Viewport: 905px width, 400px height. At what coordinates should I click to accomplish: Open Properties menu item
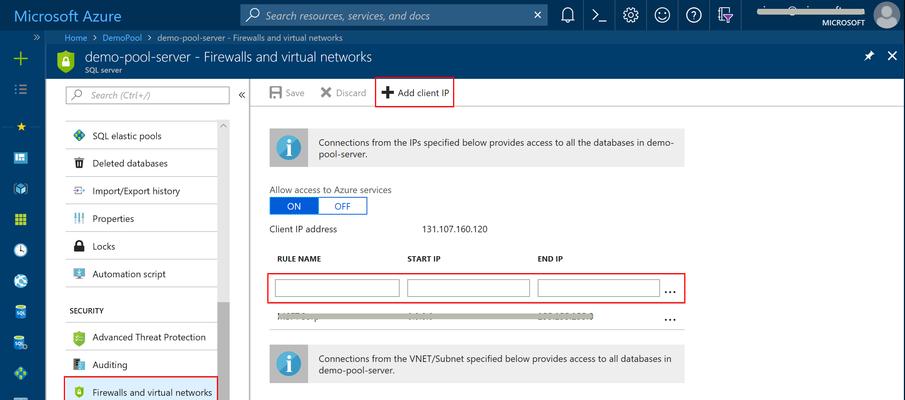[x=142, y=219]
